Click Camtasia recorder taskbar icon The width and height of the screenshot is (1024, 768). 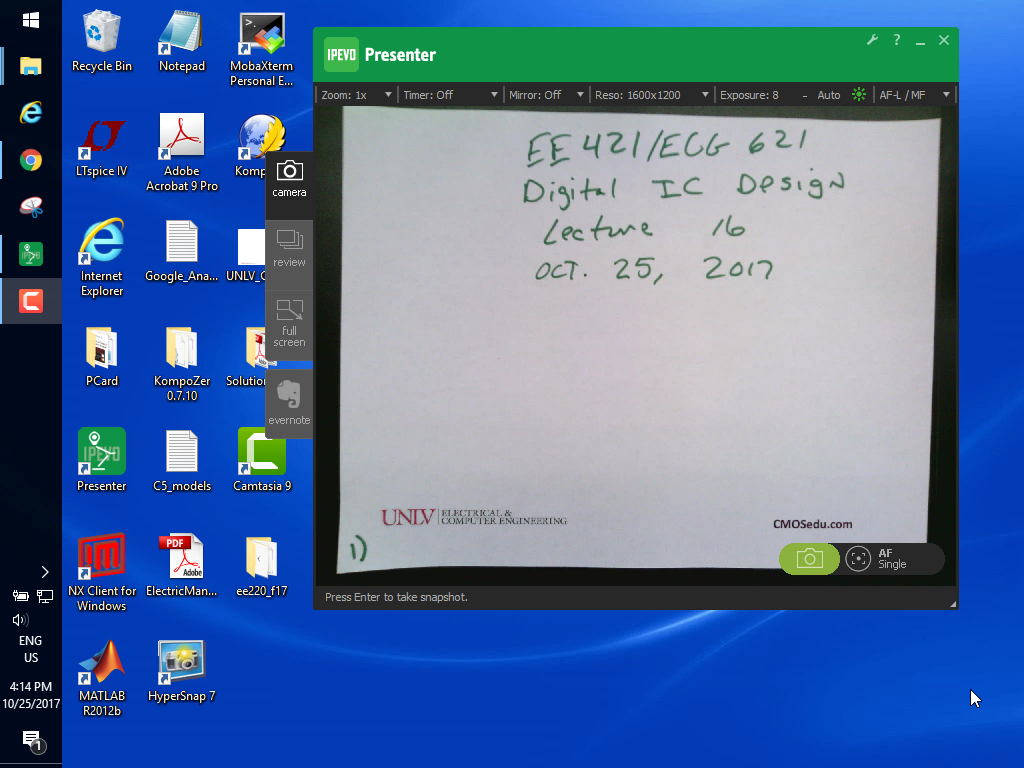coord(31,301)
